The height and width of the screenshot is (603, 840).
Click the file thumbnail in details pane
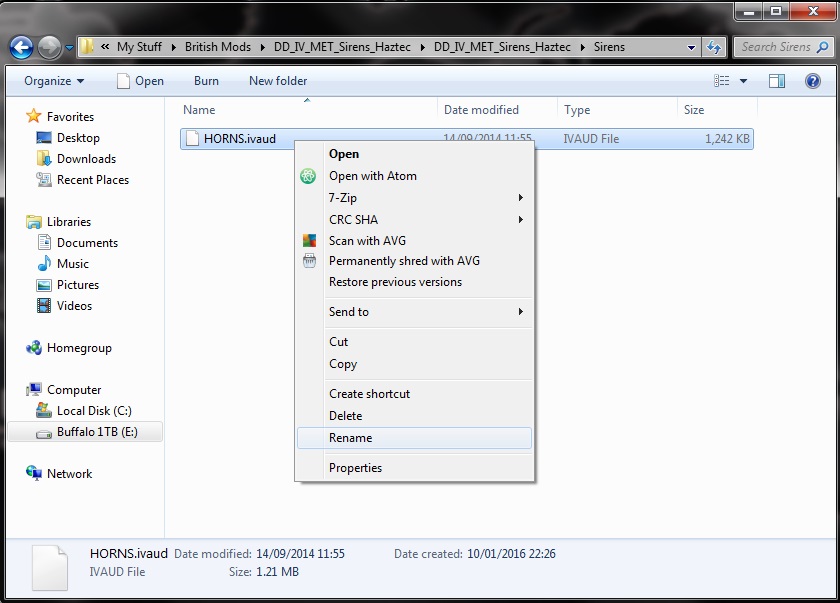pos(50,568)
